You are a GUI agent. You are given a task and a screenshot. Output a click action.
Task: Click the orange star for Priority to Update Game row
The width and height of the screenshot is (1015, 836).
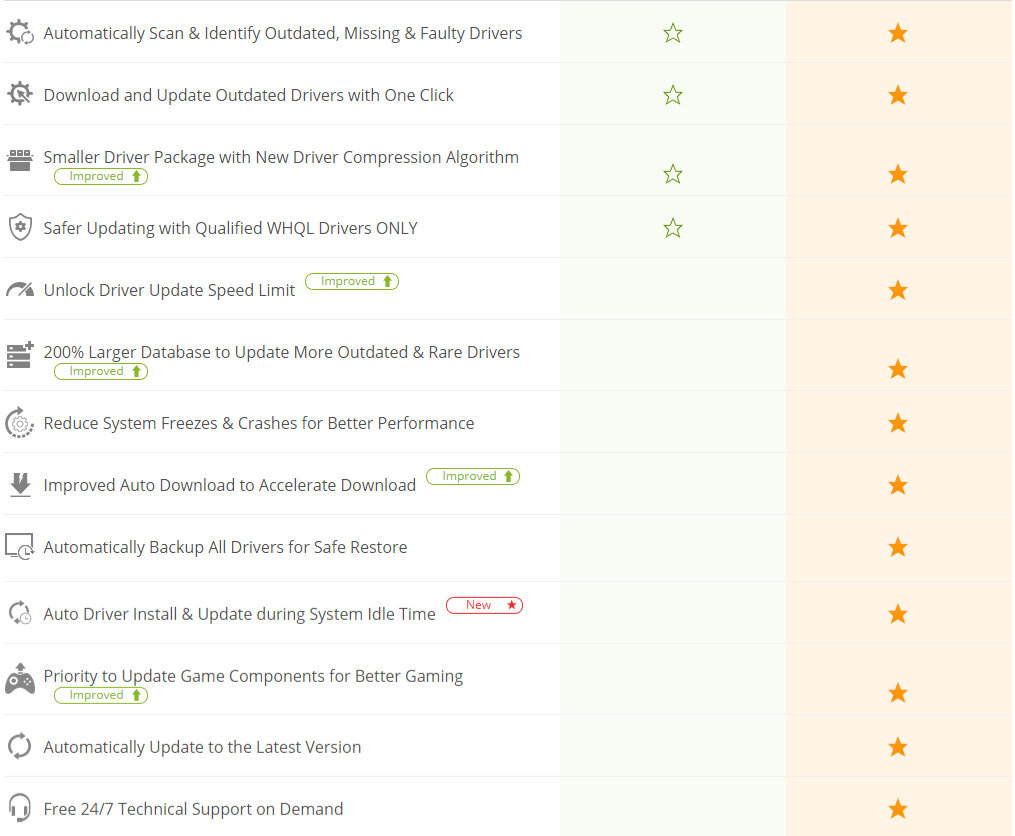(898, 693)
